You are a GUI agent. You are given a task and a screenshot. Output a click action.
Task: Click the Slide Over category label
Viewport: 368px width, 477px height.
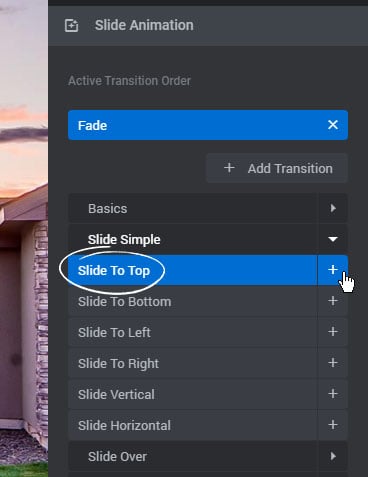[x=117, y=457]
